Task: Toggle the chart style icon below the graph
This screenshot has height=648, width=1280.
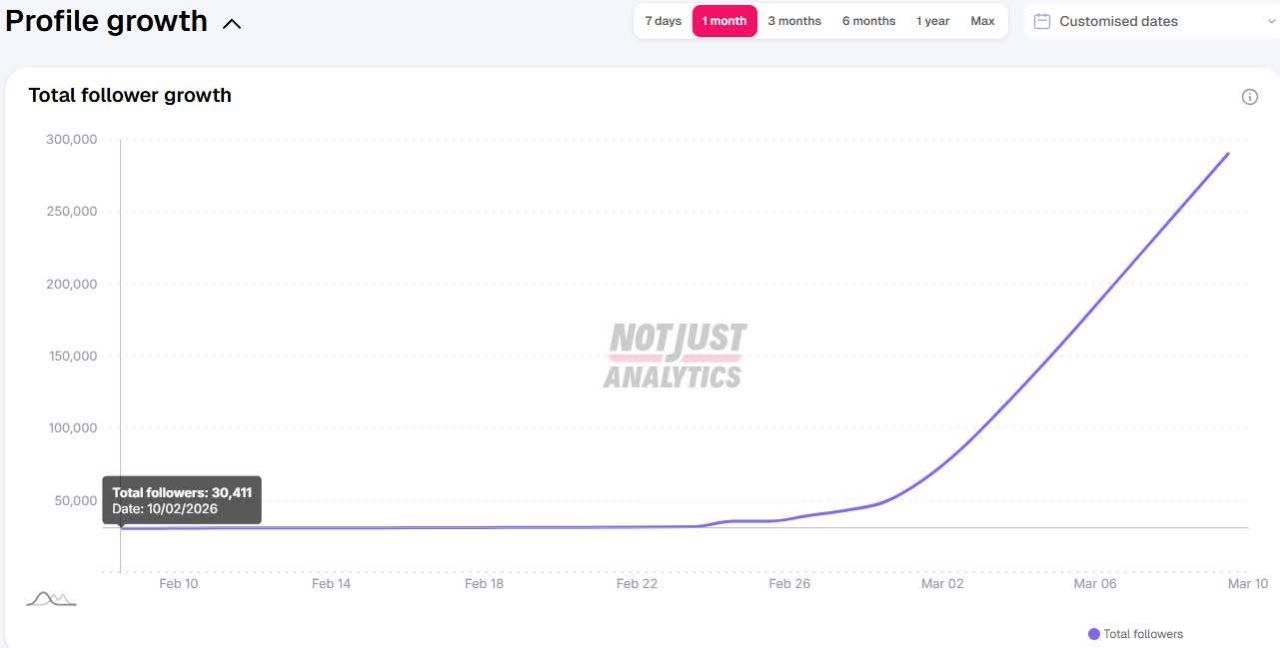Action: (51, 599)
